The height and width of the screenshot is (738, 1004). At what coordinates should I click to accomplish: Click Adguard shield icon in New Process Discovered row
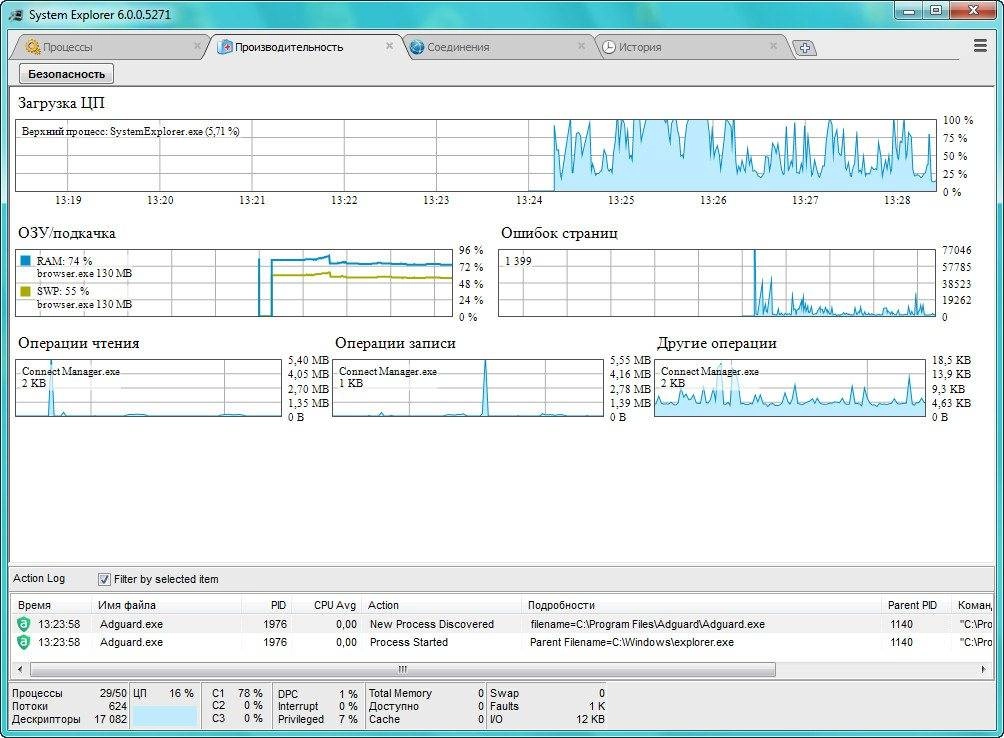coord(24,624)
